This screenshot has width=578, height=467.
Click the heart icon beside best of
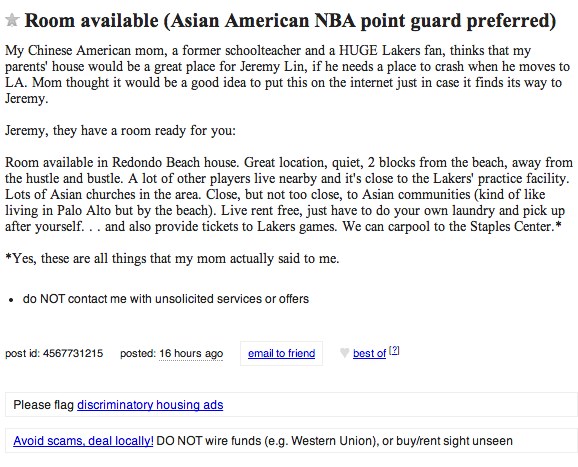344,353
